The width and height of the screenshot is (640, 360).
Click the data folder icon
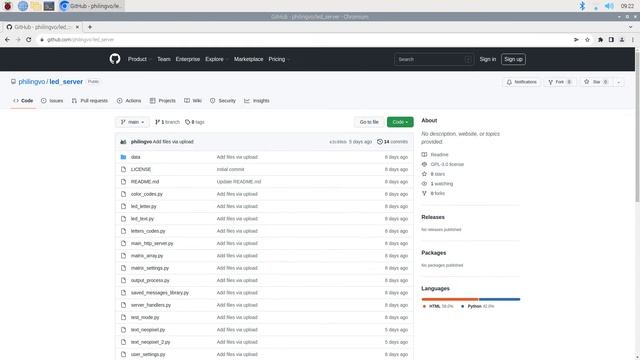pos(123,157)
